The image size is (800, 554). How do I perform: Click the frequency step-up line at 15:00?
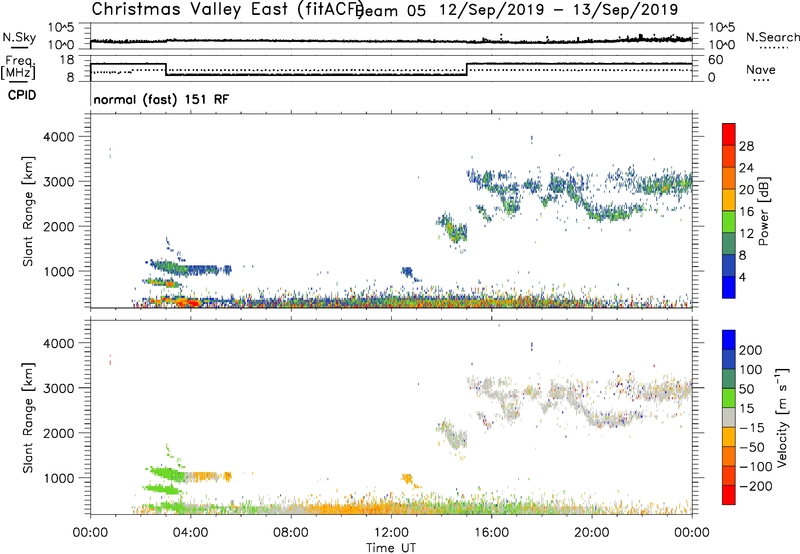467,69
